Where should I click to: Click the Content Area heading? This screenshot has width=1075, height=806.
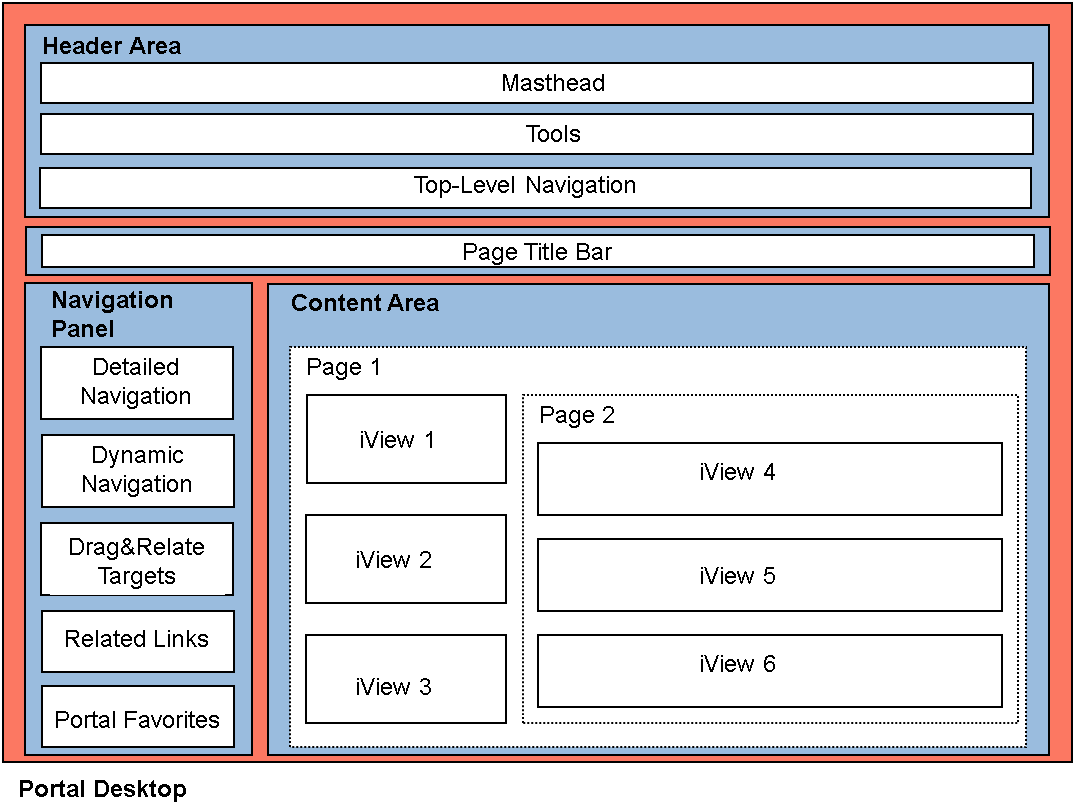[x=365, y=304]
